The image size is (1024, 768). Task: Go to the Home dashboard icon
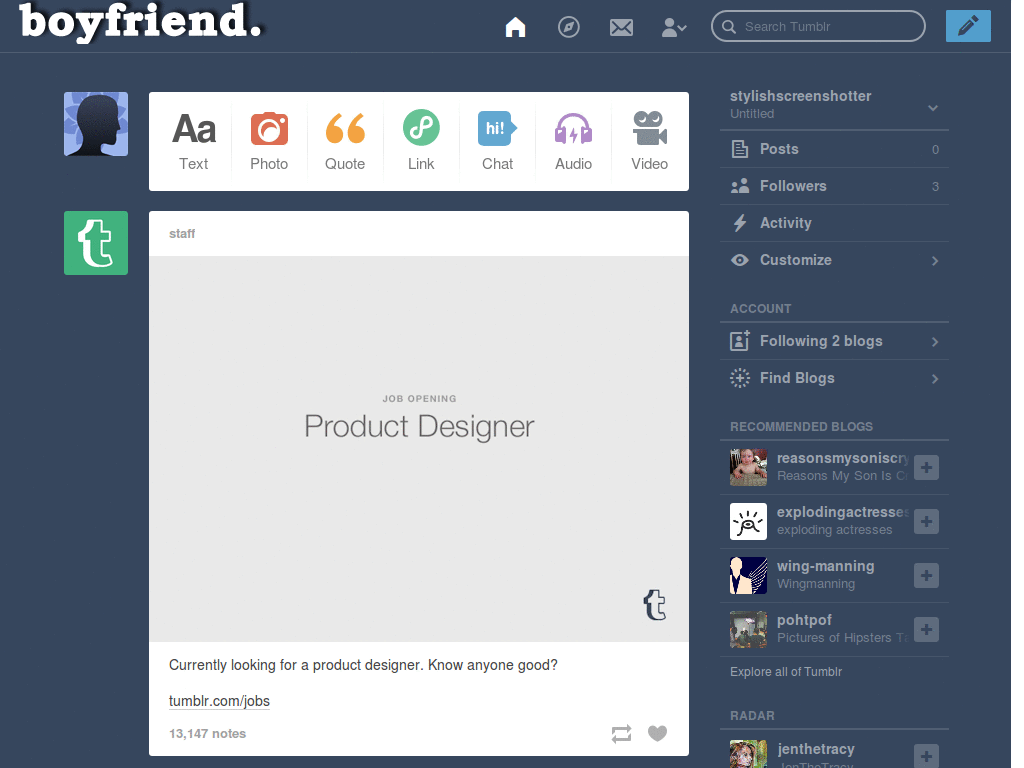click(515, 27)
